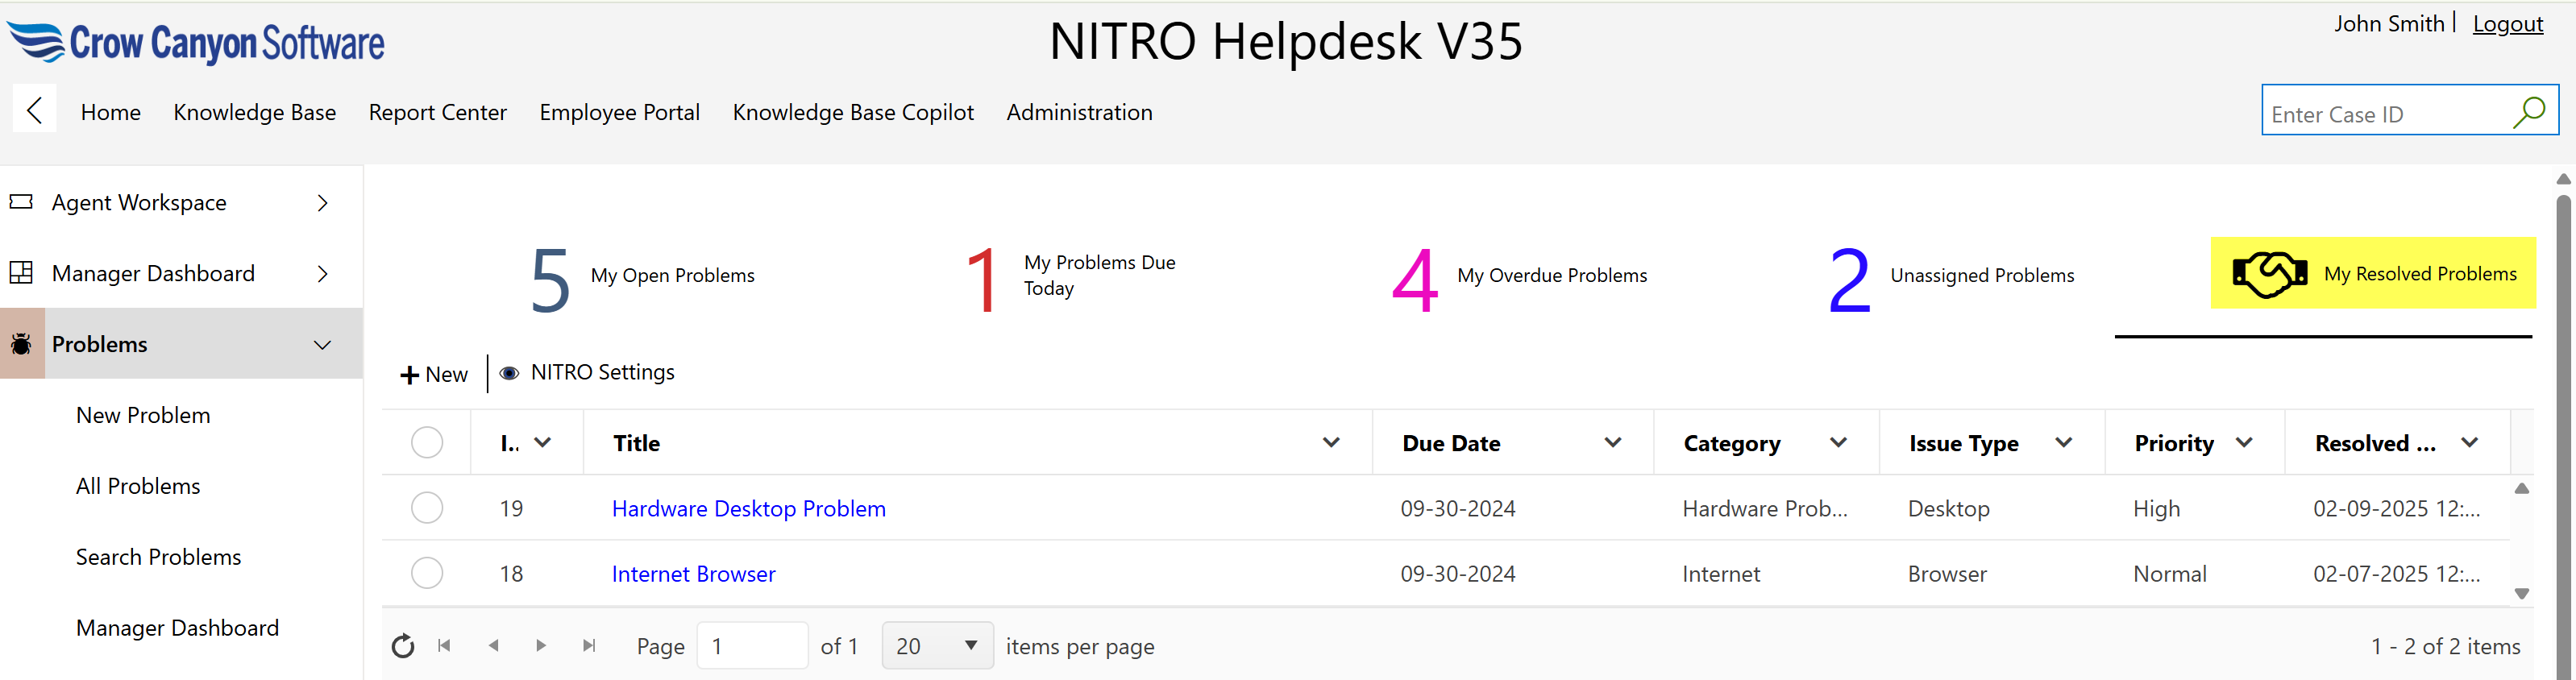
Task: Open the Administration menu item
Action: point(1079,112)
